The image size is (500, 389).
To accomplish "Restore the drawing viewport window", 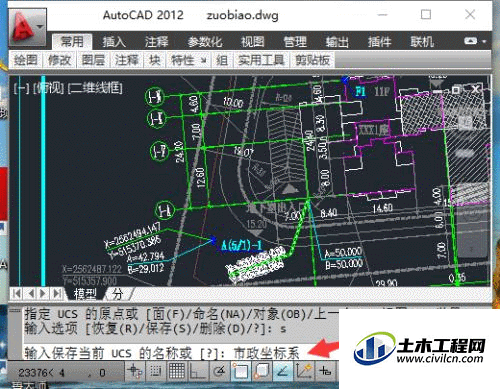I will pyautogui.click(x=456, y=89).
